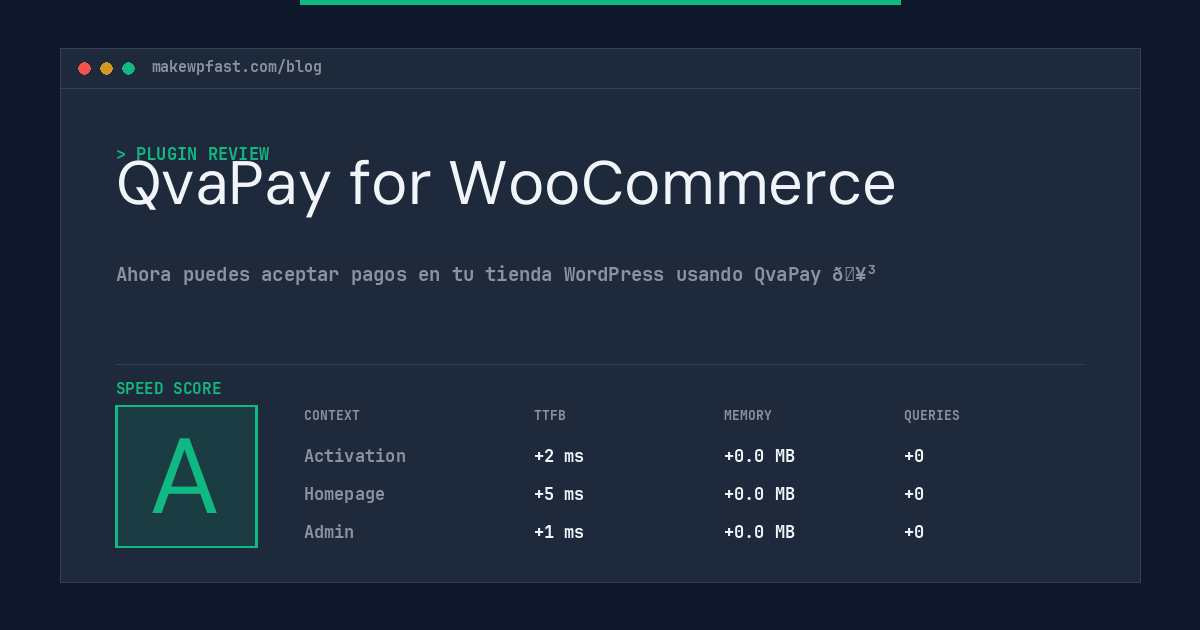Click the '+2 ms' Activation TTFB value
Viewport: 1200px width, 630px height.
point(559,456)
